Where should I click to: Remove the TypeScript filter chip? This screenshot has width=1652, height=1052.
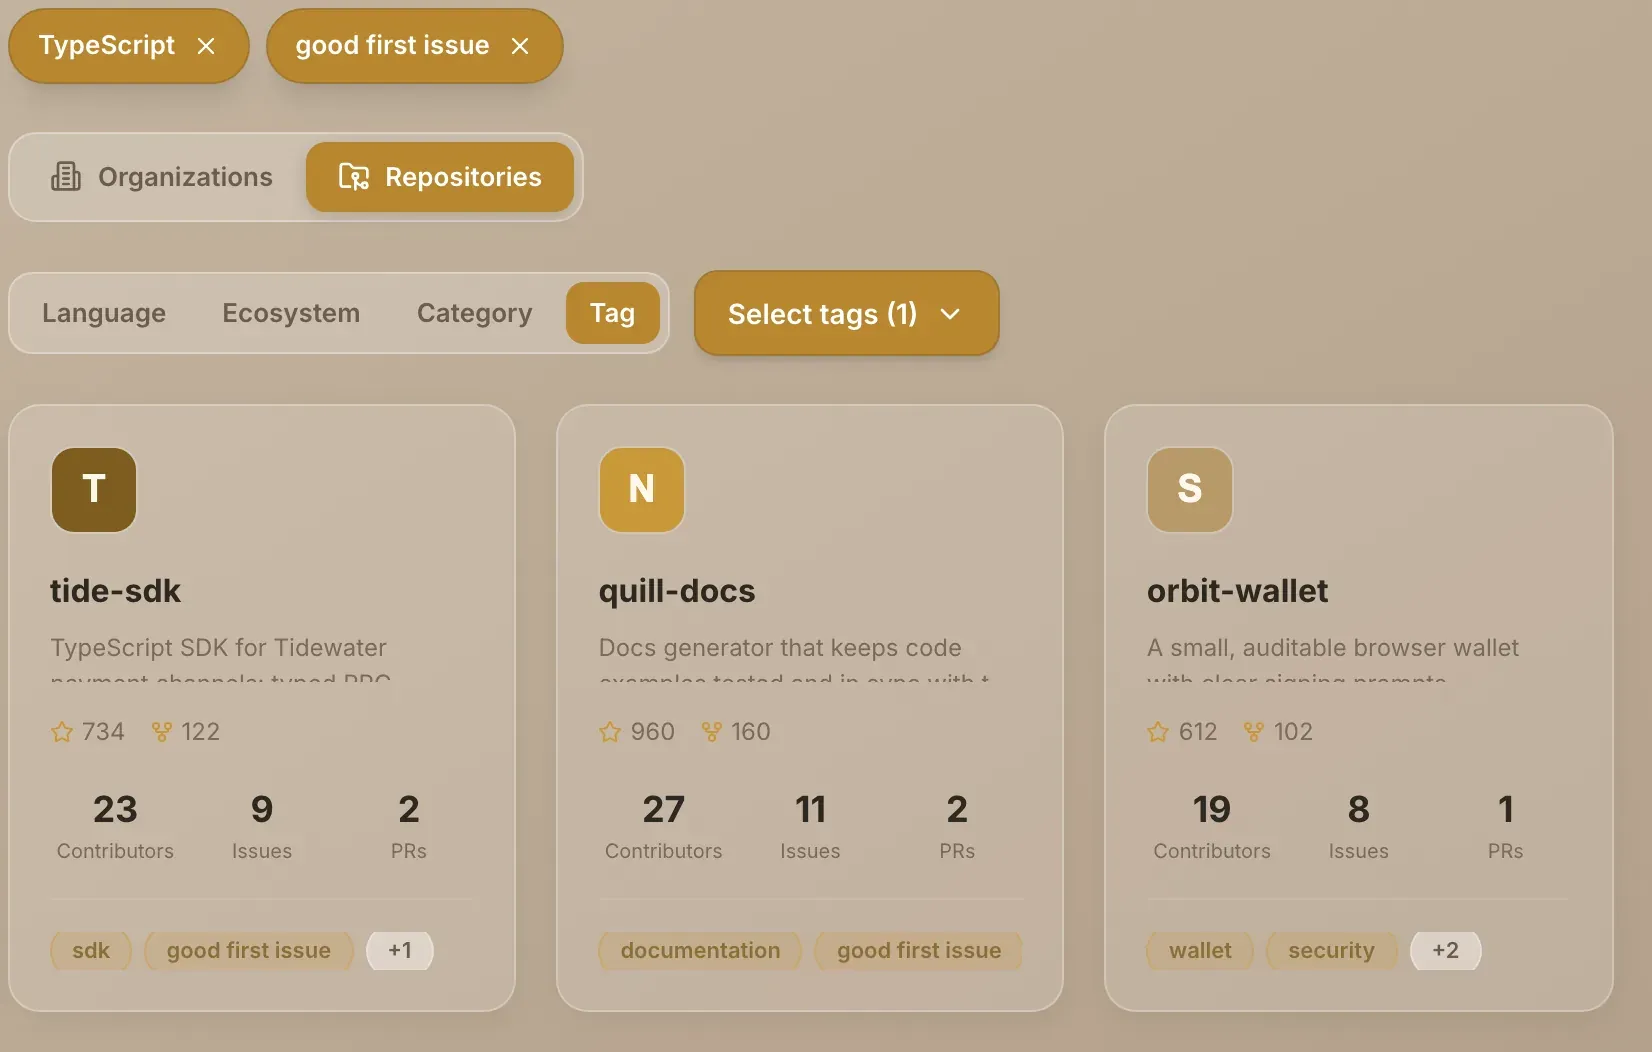click(x=206, y=46)
